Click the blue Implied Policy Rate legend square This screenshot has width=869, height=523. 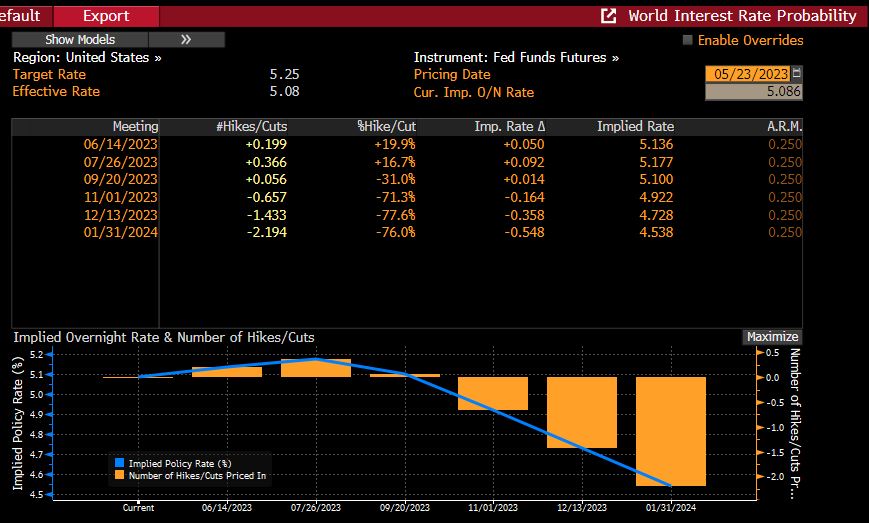point(120,463)
